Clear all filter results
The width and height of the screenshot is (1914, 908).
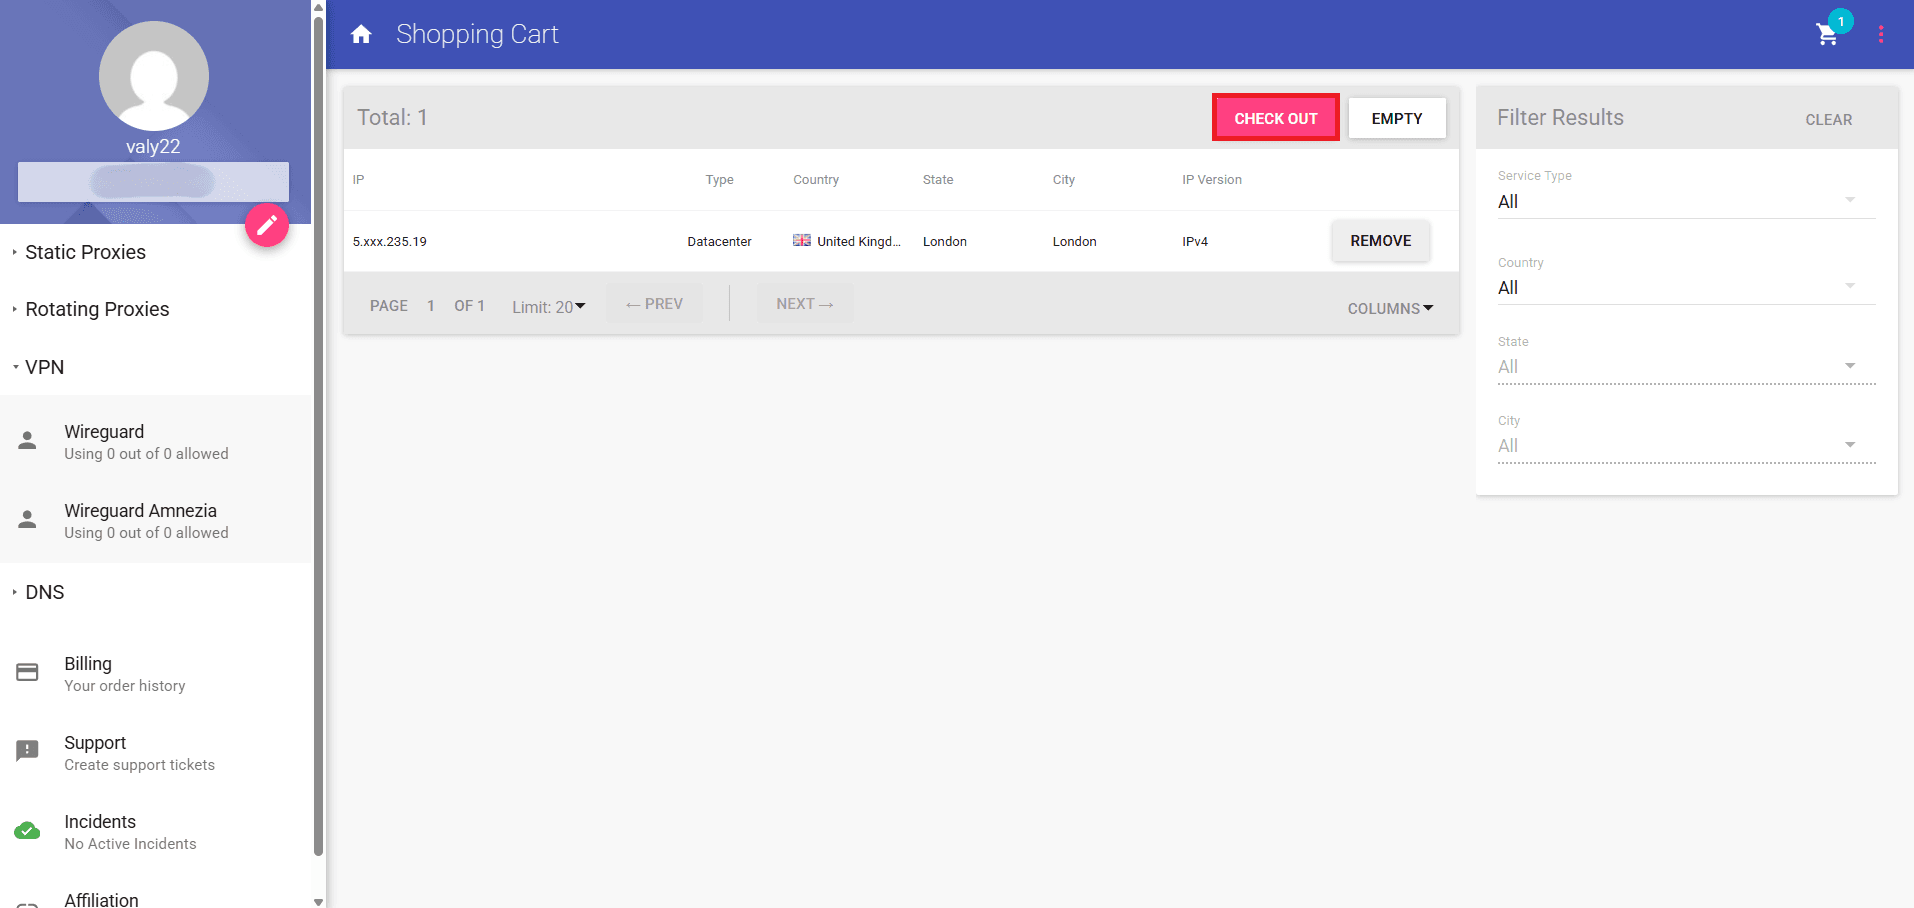pos(1828,119)
